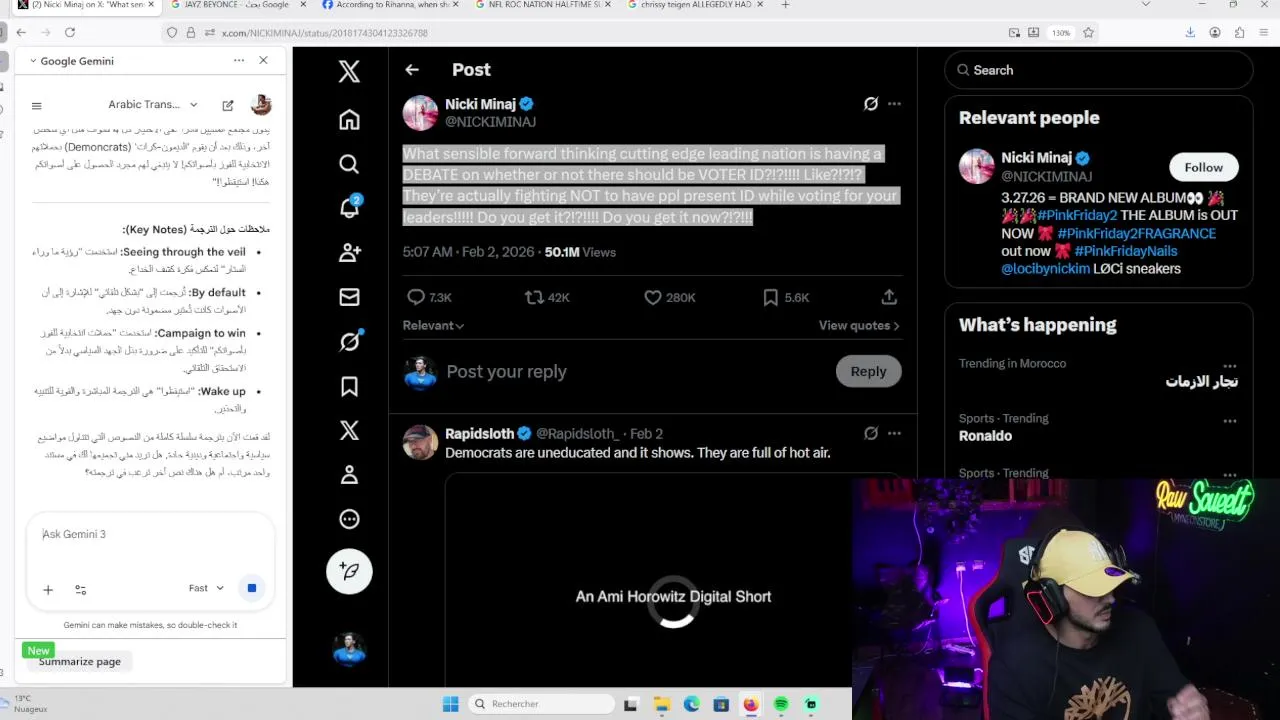This screenshot has height=720, width=1280.
Task: Open Notifications bell in X sidebar
Action: [x=349, y=208]
